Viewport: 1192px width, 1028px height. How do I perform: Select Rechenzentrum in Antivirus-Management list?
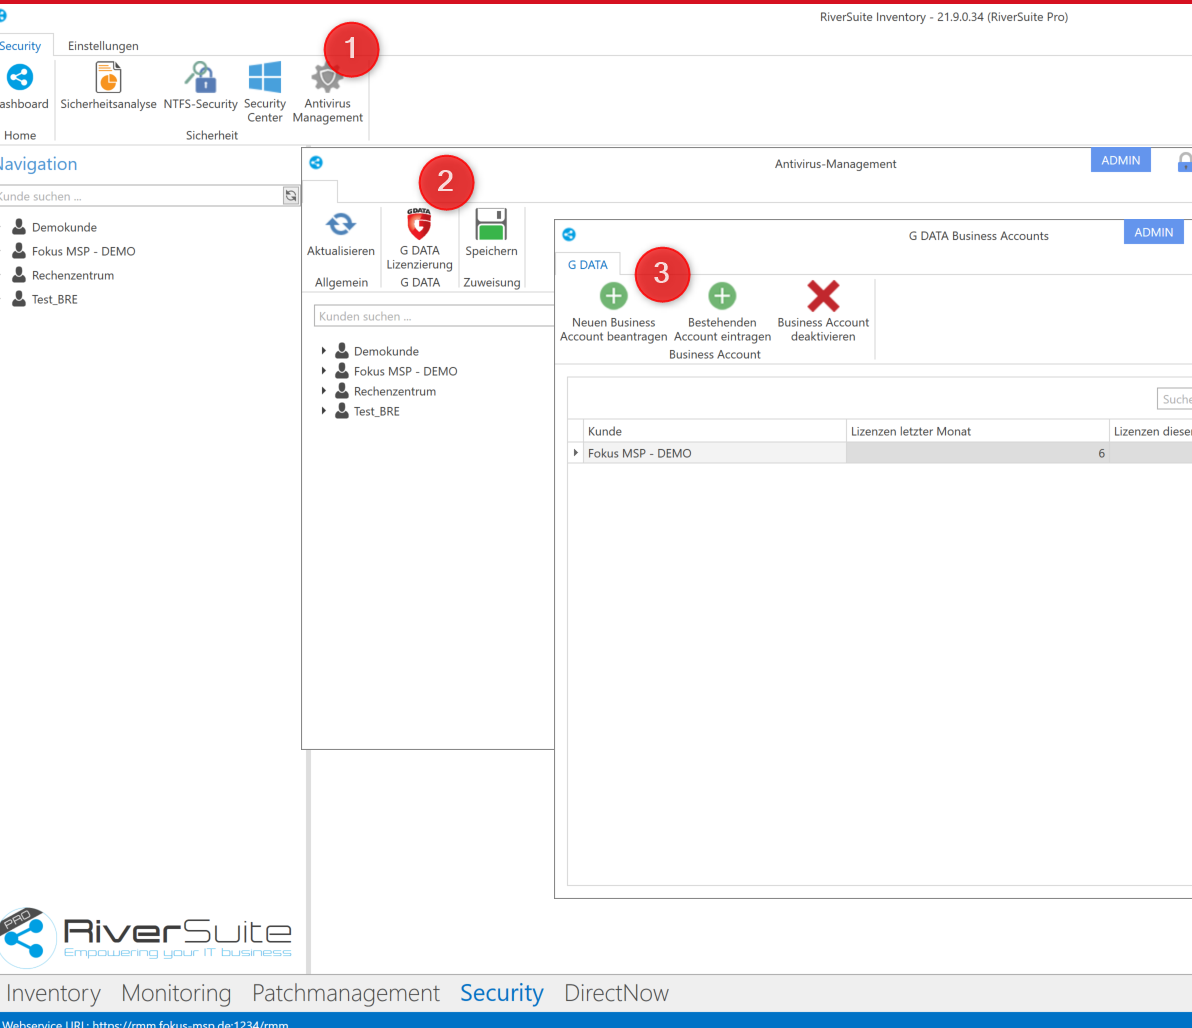[x=395, y=392]
